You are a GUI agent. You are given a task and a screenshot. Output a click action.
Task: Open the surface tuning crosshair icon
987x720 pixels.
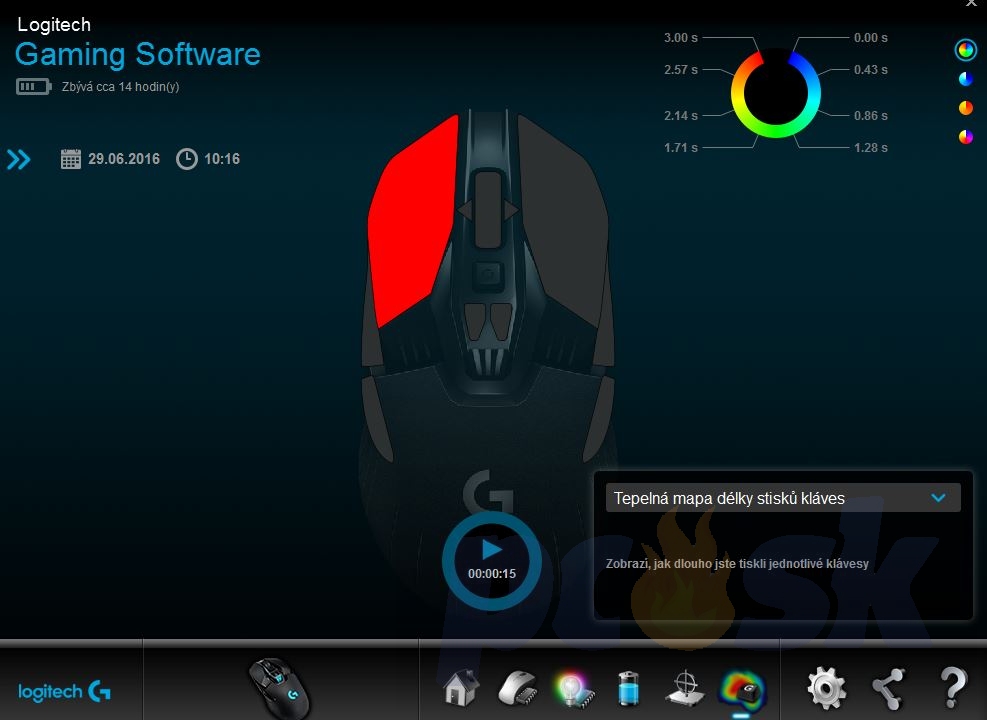click(685, 688)
